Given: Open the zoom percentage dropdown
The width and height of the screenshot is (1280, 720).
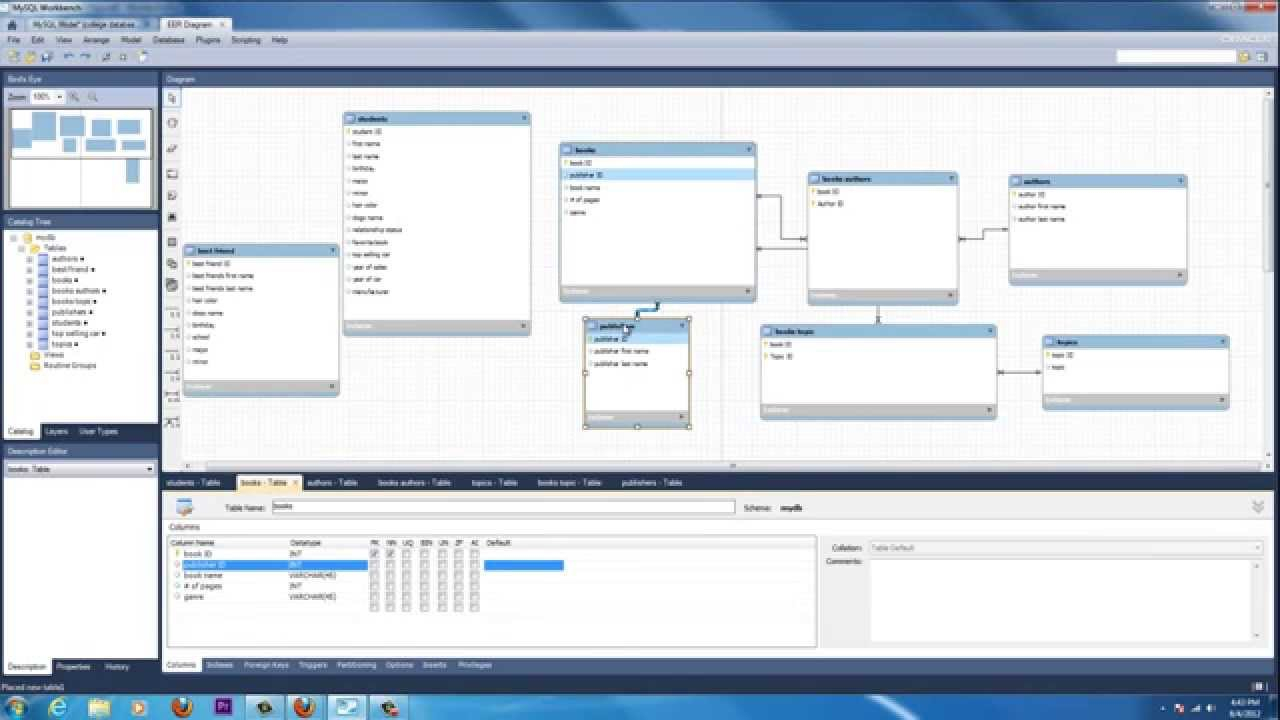Looking at the screenshot, I should pos(59,97).
